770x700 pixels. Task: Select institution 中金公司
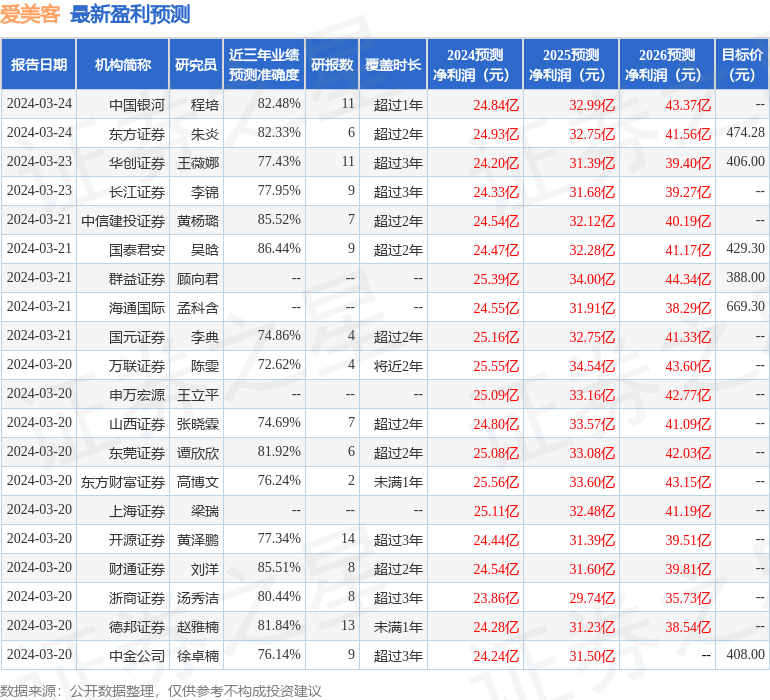137,656
